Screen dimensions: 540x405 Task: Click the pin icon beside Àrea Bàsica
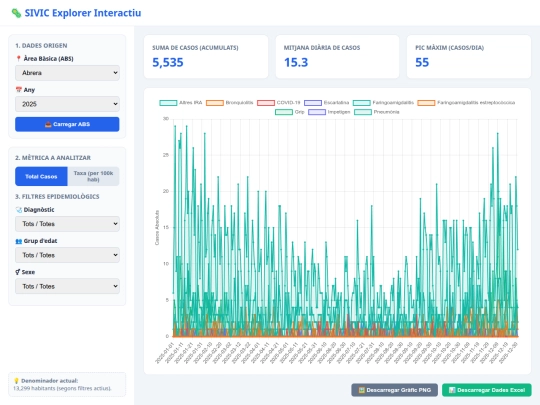coord(19,59)
